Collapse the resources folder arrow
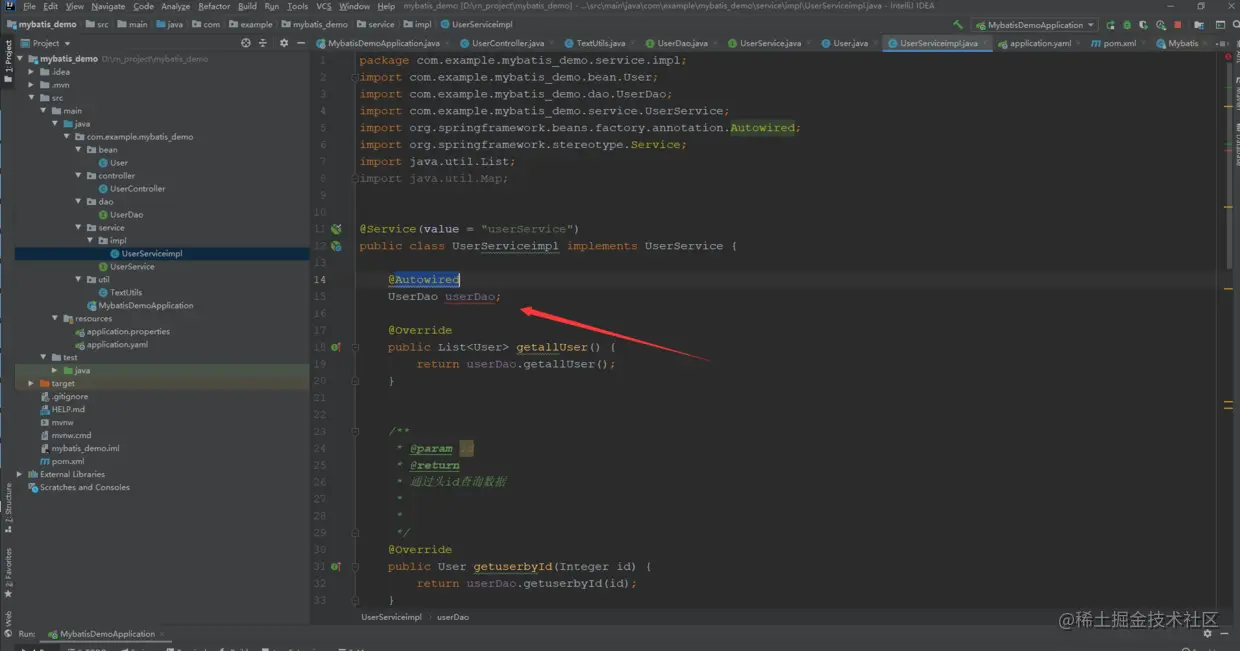Screen dimensions: 1240x651 pyautogui.click(x=56, y=318)
